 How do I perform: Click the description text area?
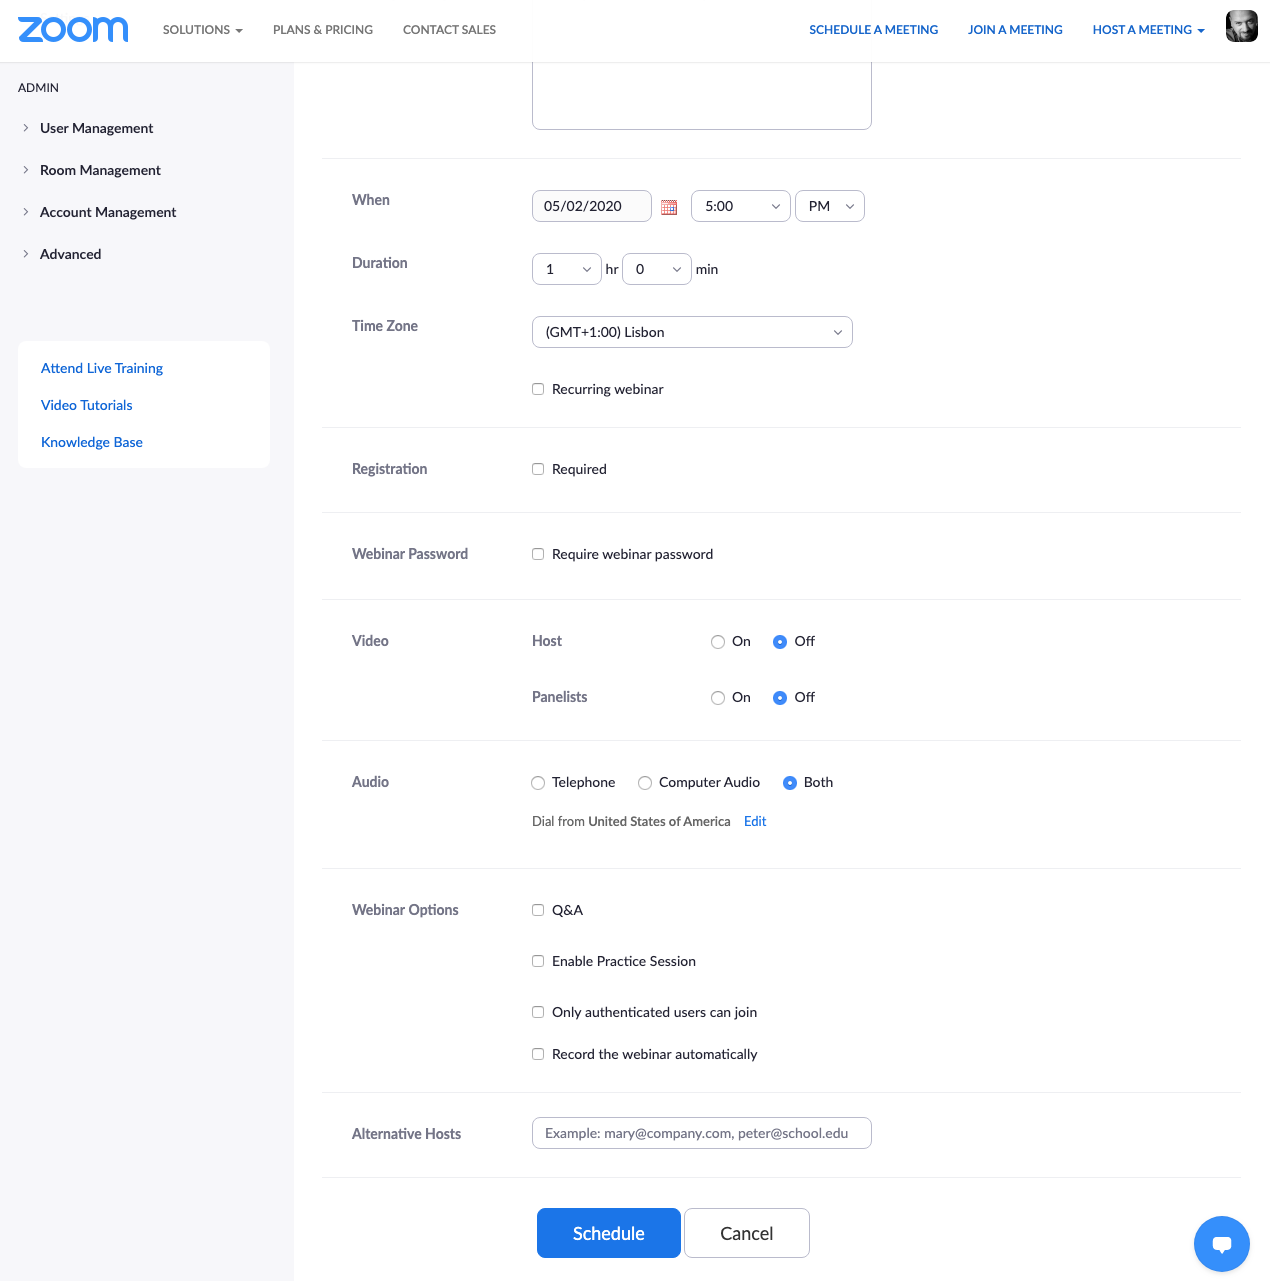tap(702, 95)
